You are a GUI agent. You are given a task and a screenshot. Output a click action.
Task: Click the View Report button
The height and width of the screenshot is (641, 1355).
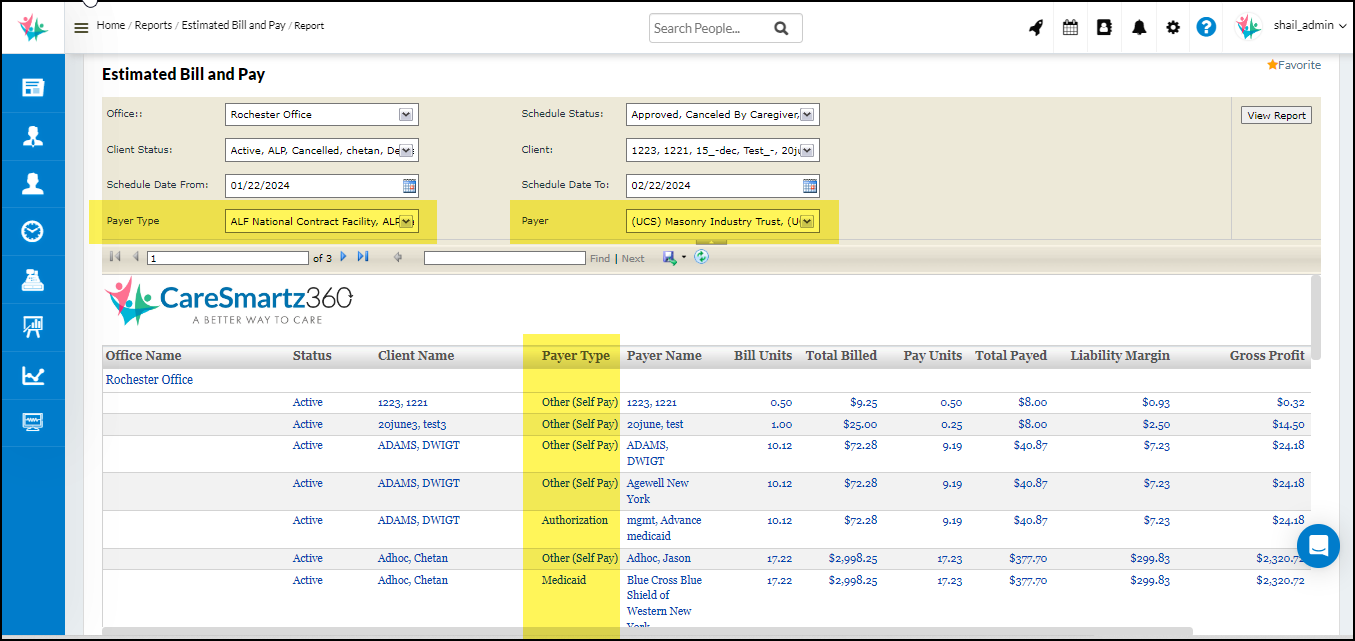[1276, 115]
